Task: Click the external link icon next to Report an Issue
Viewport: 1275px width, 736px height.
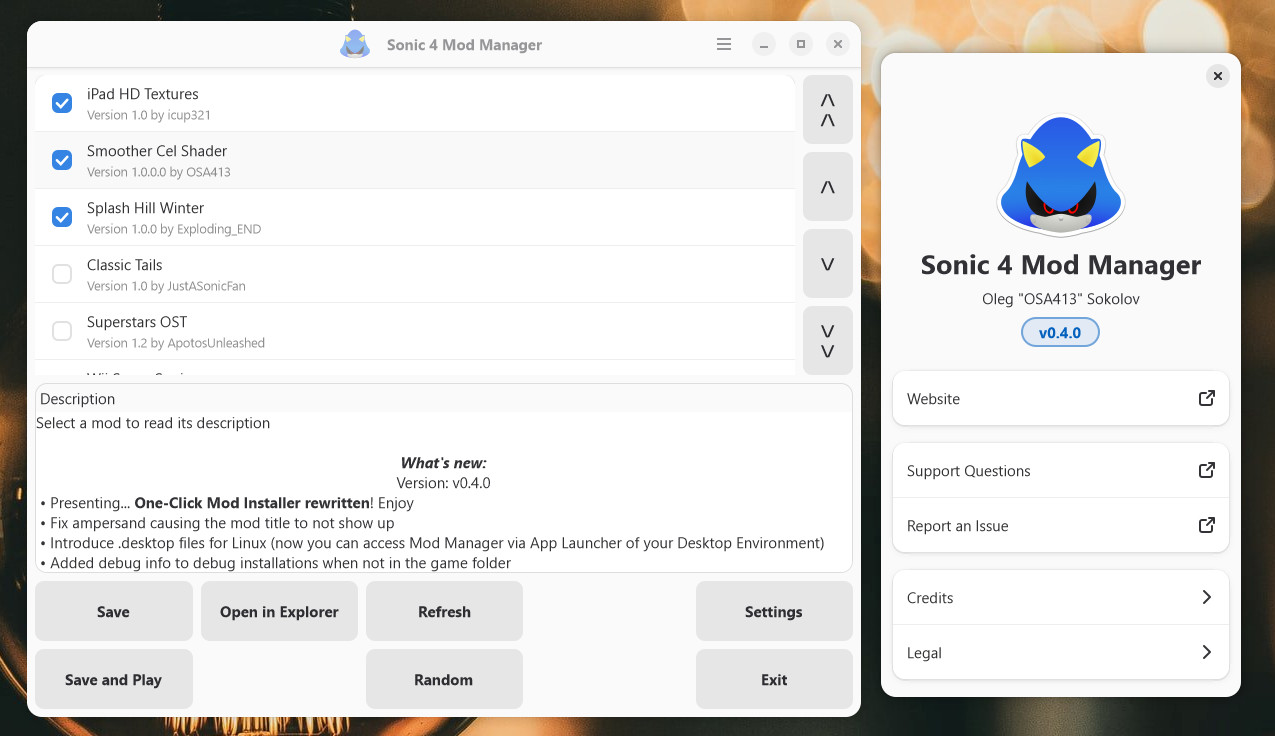Action: (1206, 525)
